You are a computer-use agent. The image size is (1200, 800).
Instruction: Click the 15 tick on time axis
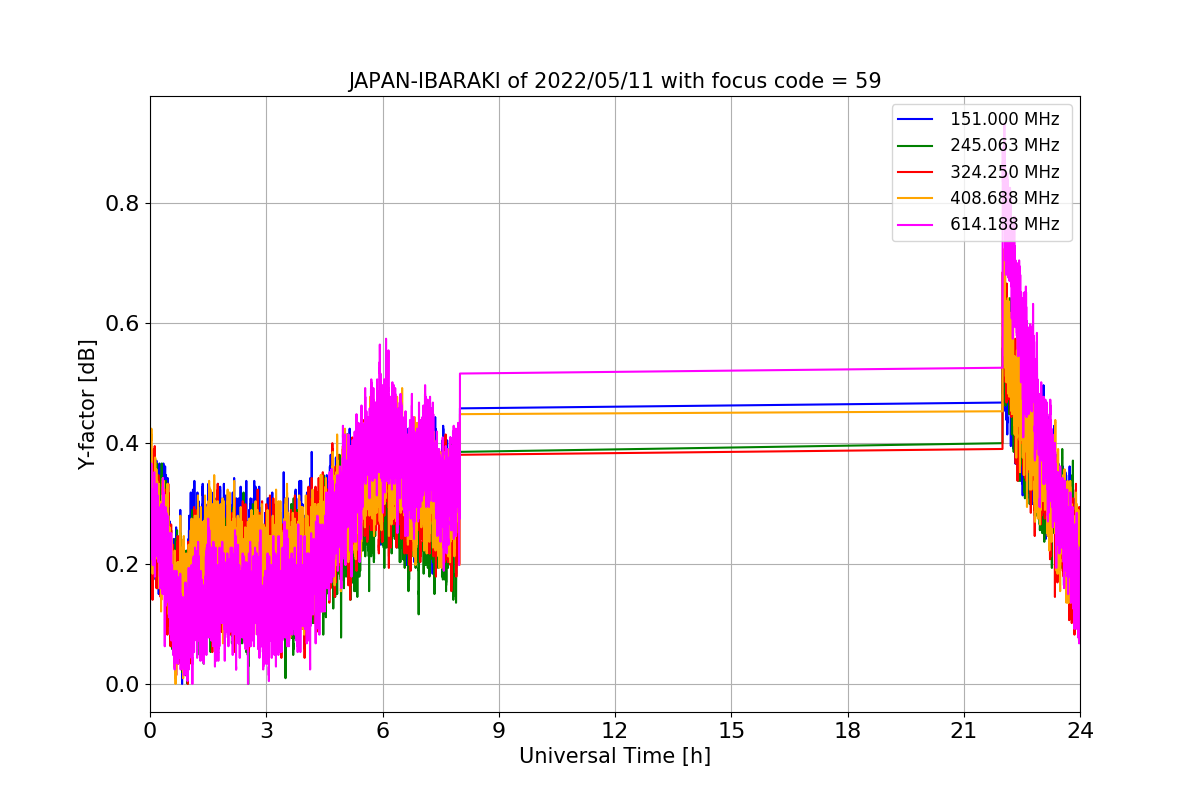(x=731, y=730)
